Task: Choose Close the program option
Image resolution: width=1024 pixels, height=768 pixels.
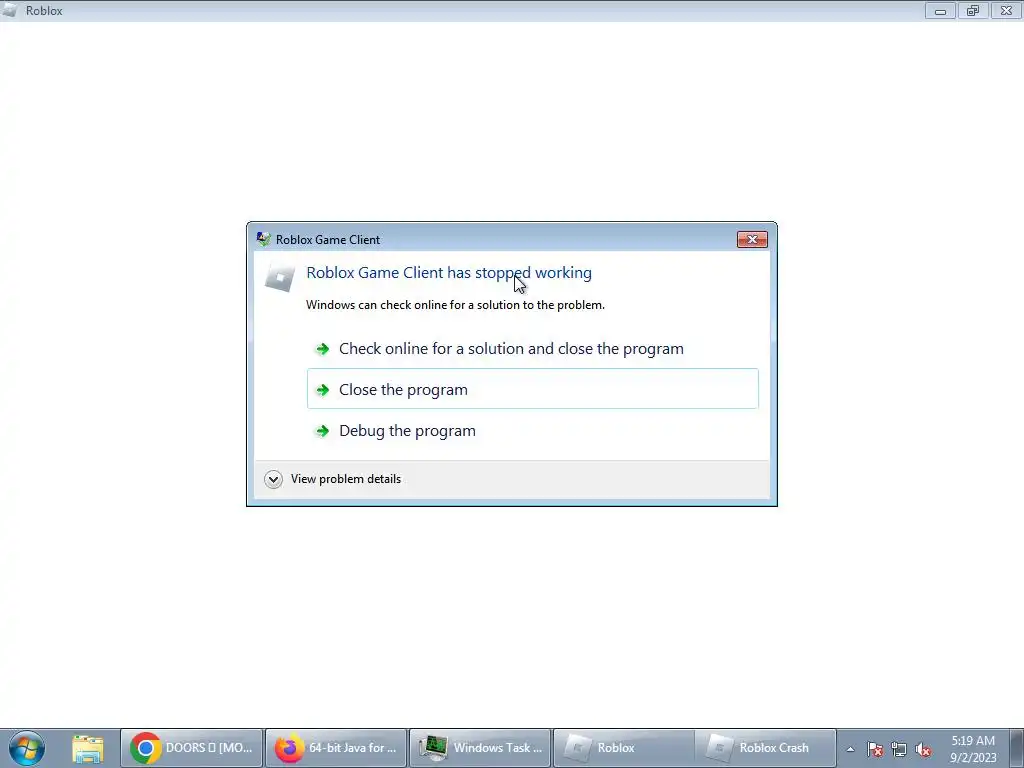Action: 532,389
